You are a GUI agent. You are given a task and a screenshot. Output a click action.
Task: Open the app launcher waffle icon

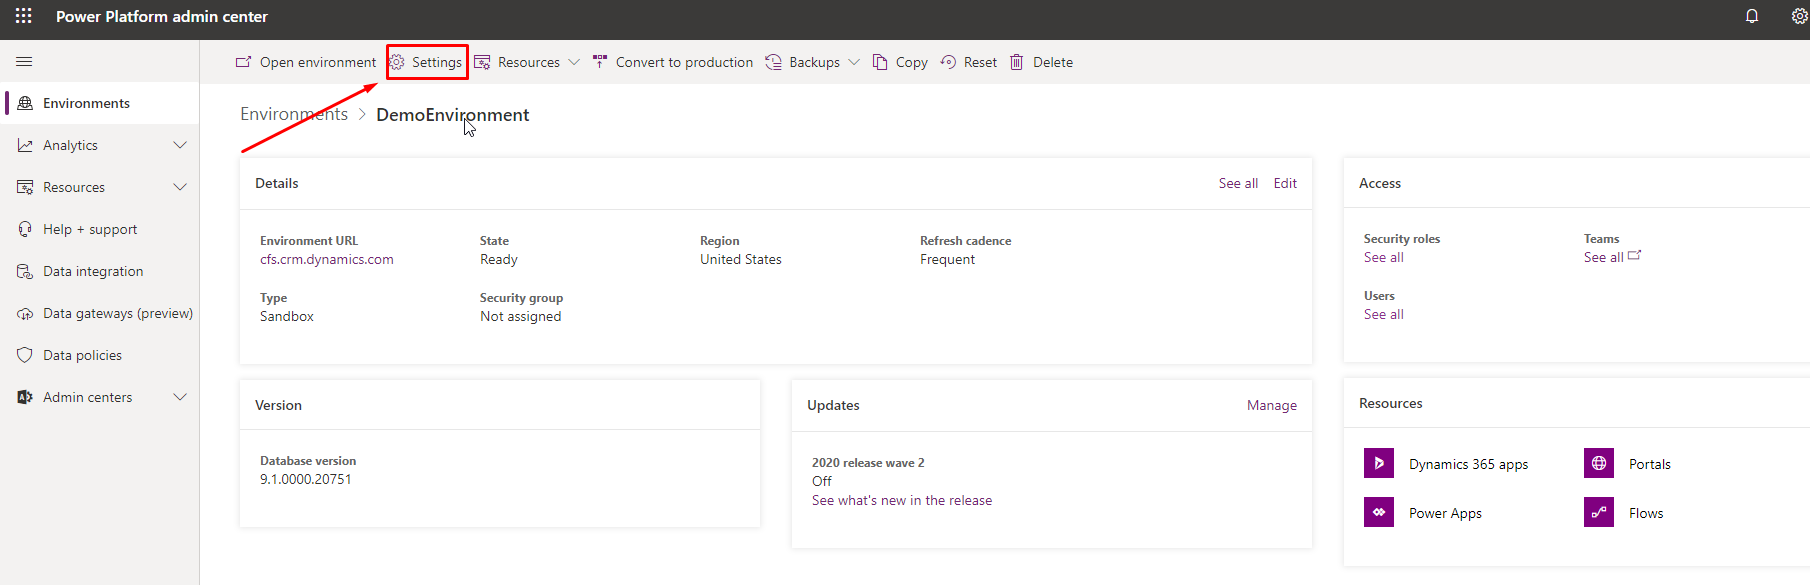coord(24,16)
